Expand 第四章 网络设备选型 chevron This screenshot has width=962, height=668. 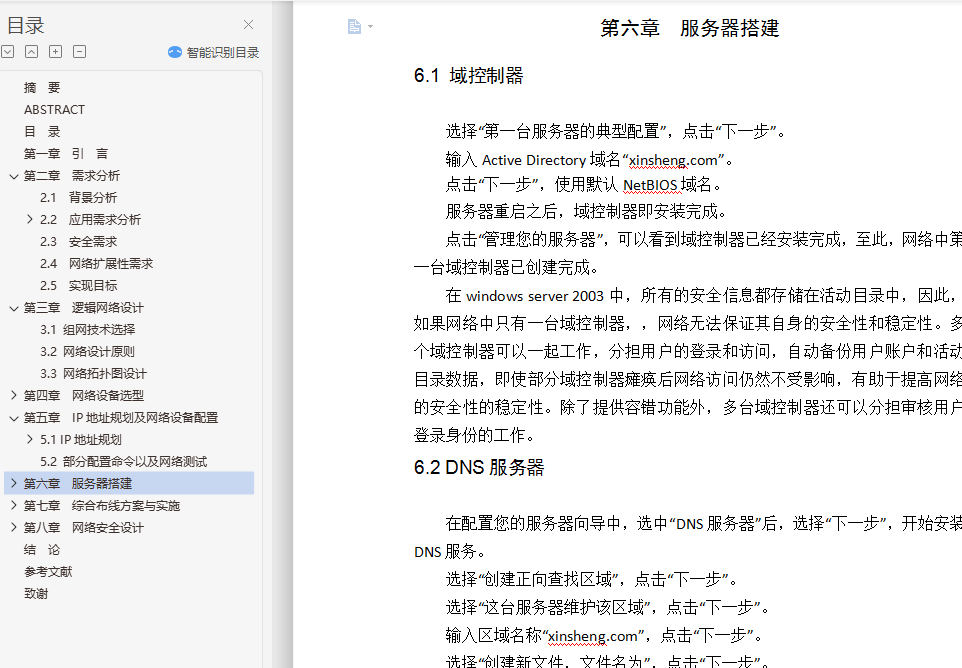(13, 396)
